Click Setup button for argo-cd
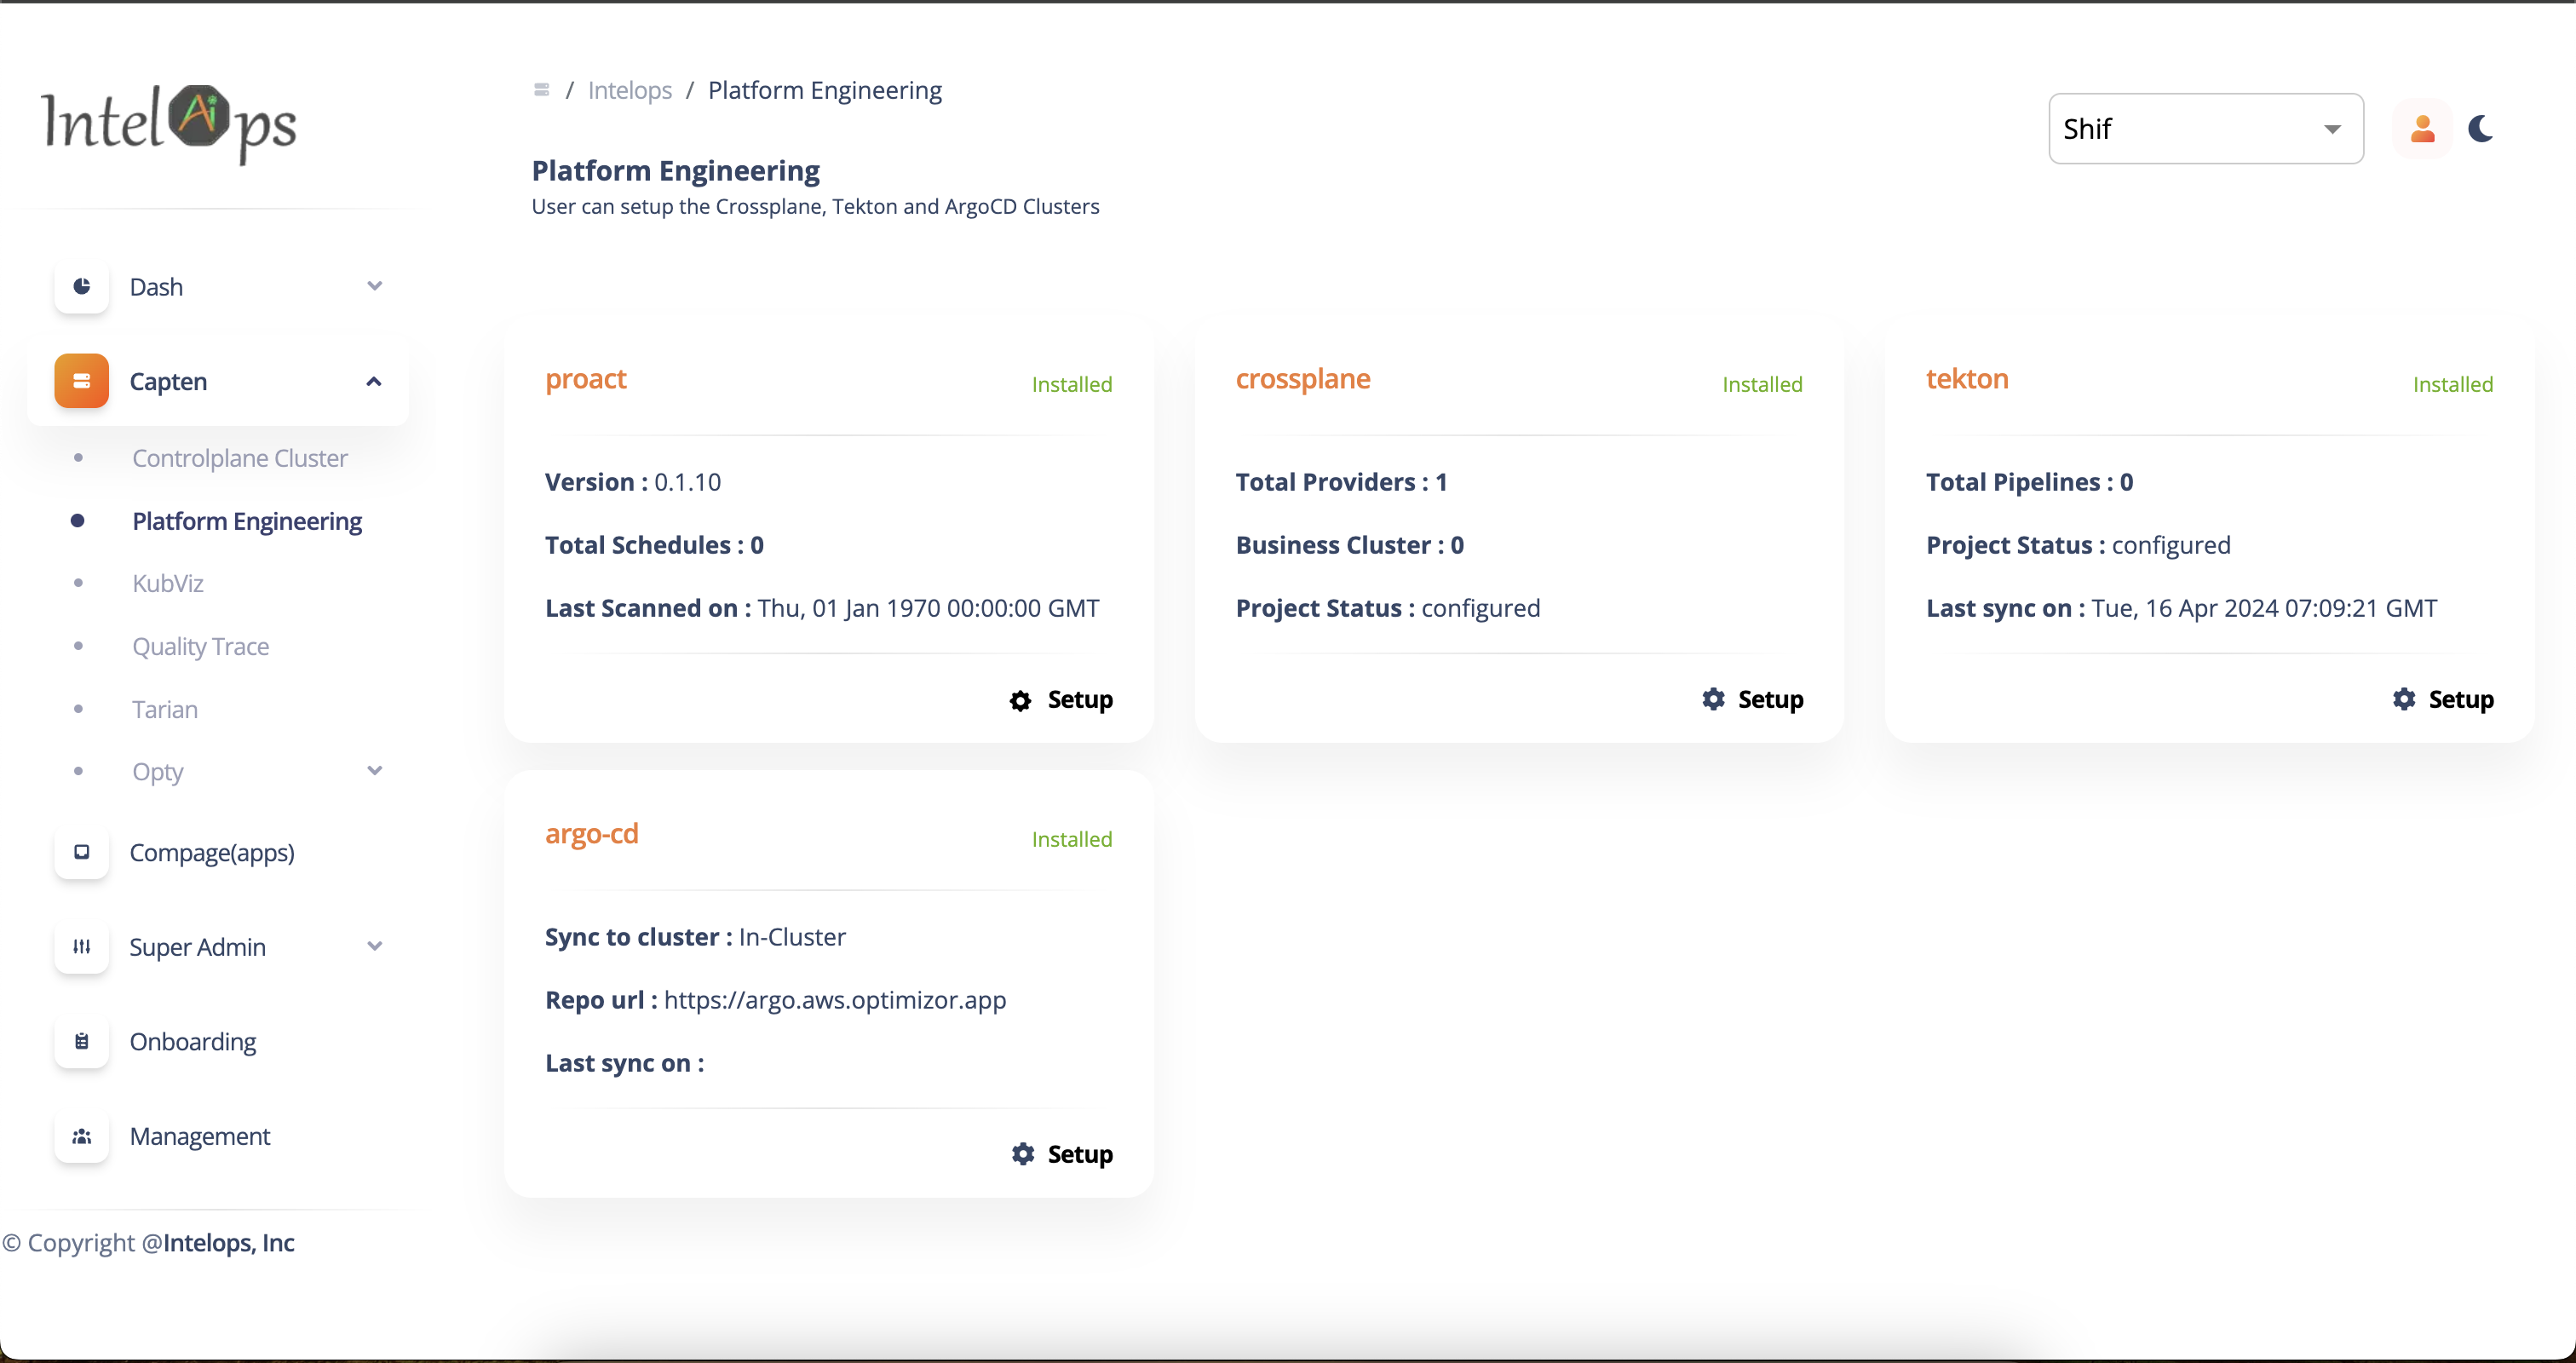The height and width of the screenshot is (1363, 2576). click(x=1061, y=1153)
